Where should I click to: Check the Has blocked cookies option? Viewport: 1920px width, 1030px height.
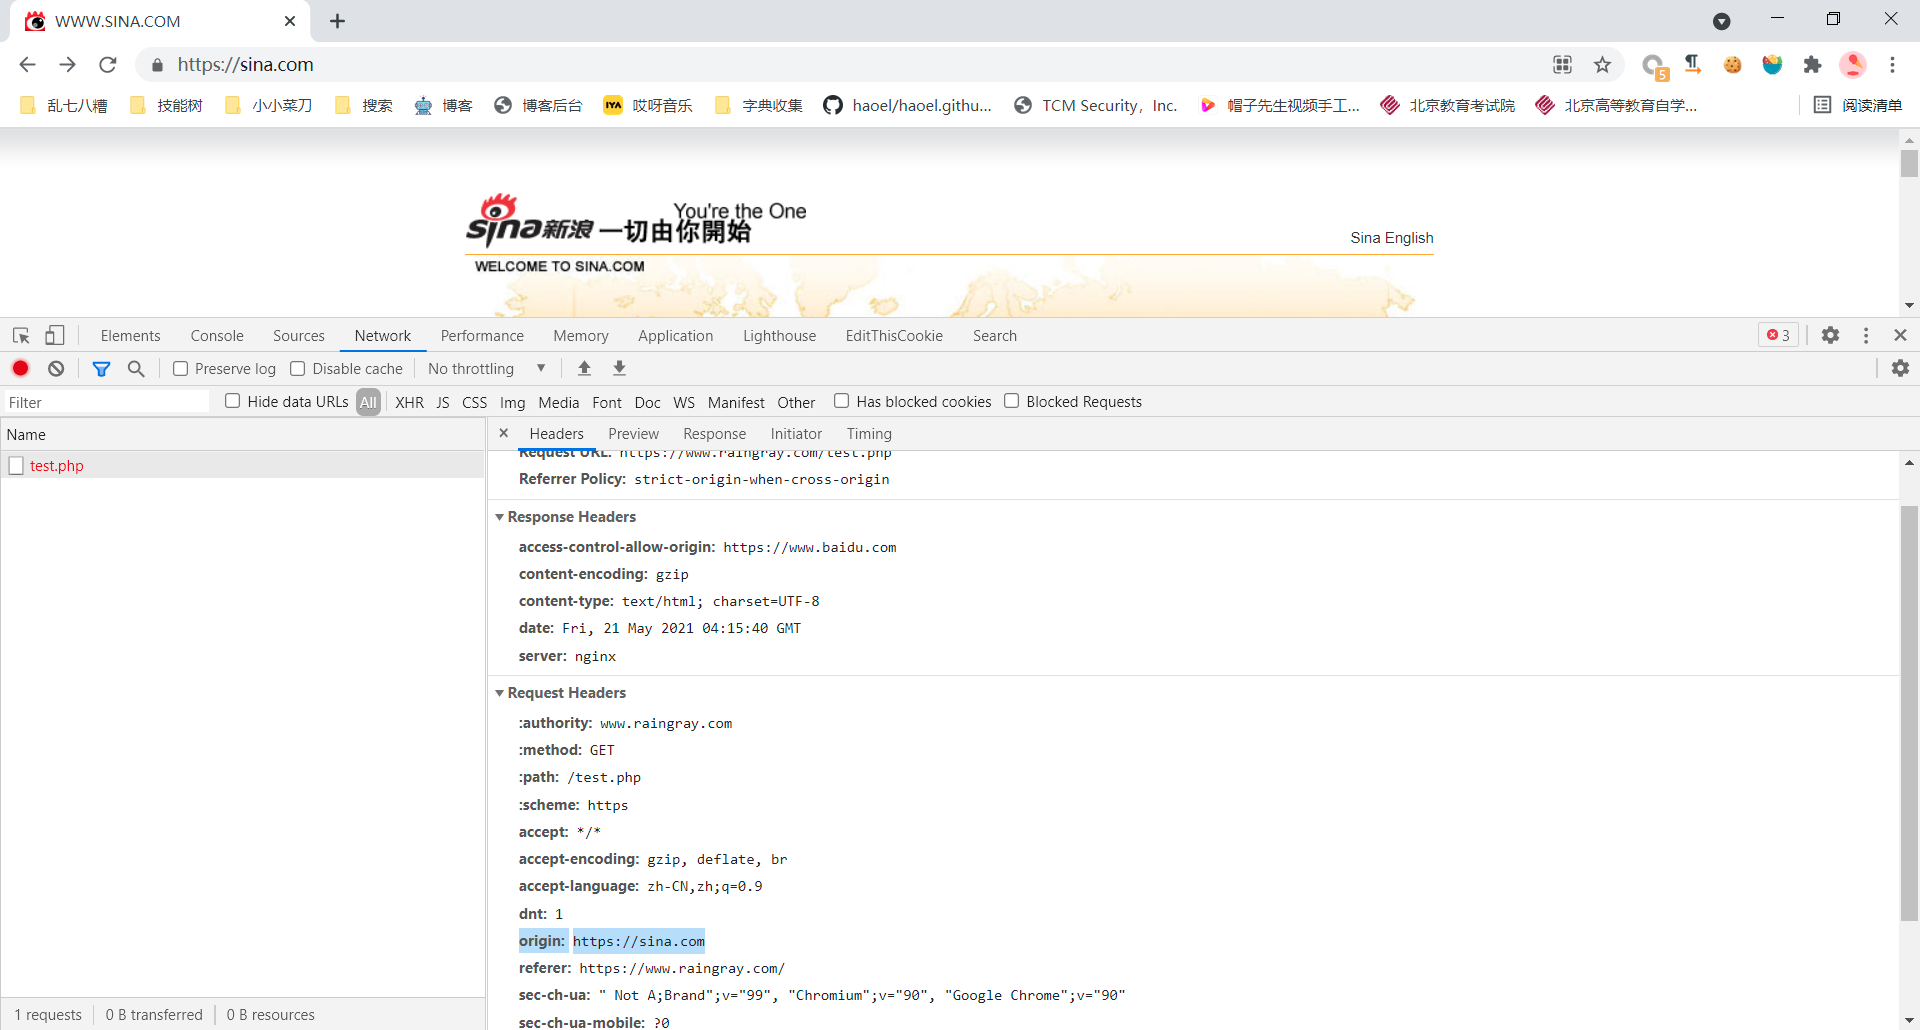coord(841,401)
